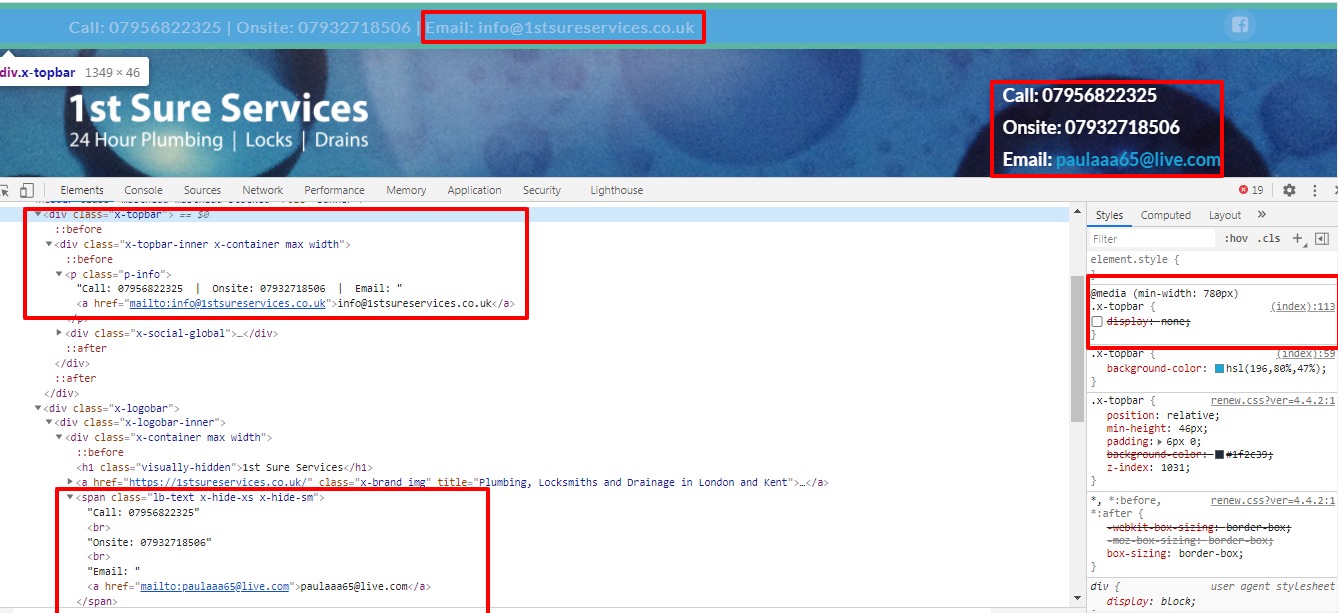The height and width of the screenshot is (613, 1338).
Task: Click the red error count badge showing 19
Action: 1251,190
